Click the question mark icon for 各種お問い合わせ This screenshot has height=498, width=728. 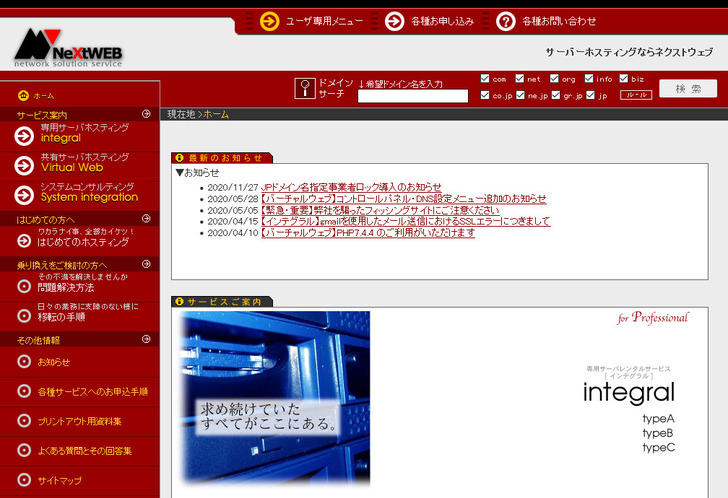(x=506, y=21)
